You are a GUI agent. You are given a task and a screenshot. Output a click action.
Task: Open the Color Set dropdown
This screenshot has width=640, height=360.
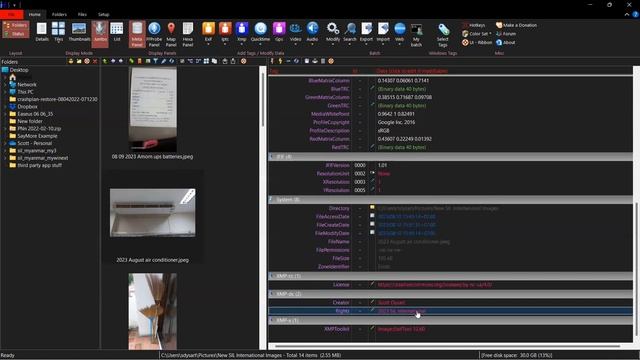point(477,34)
